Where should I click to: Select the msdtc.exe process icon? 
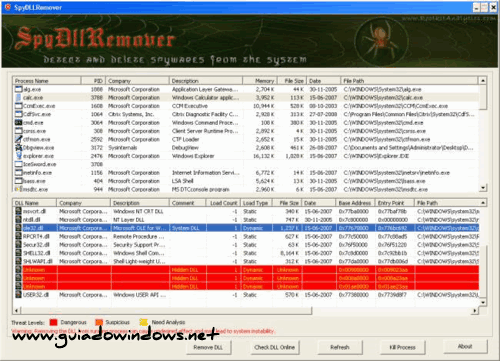18,189
